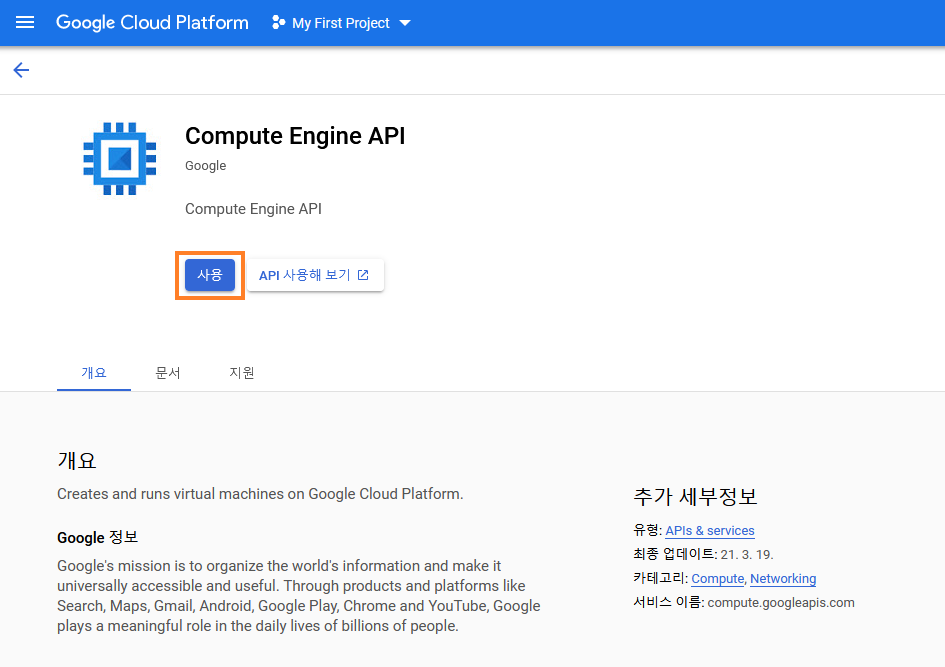945x667 pixels.
Task: Follow the Networking category link
Action: [783, 578]
